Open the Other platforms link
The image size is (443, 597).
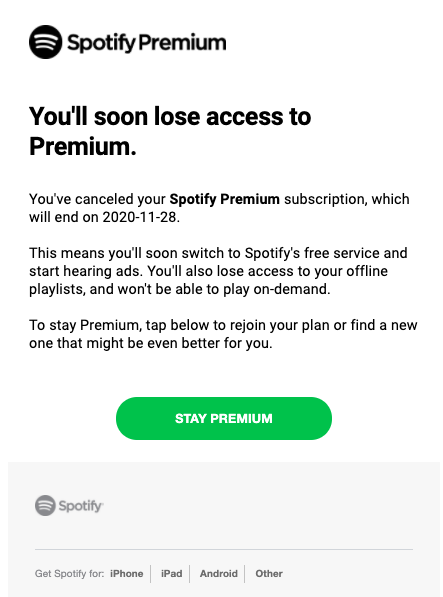[x=269, y=573]
